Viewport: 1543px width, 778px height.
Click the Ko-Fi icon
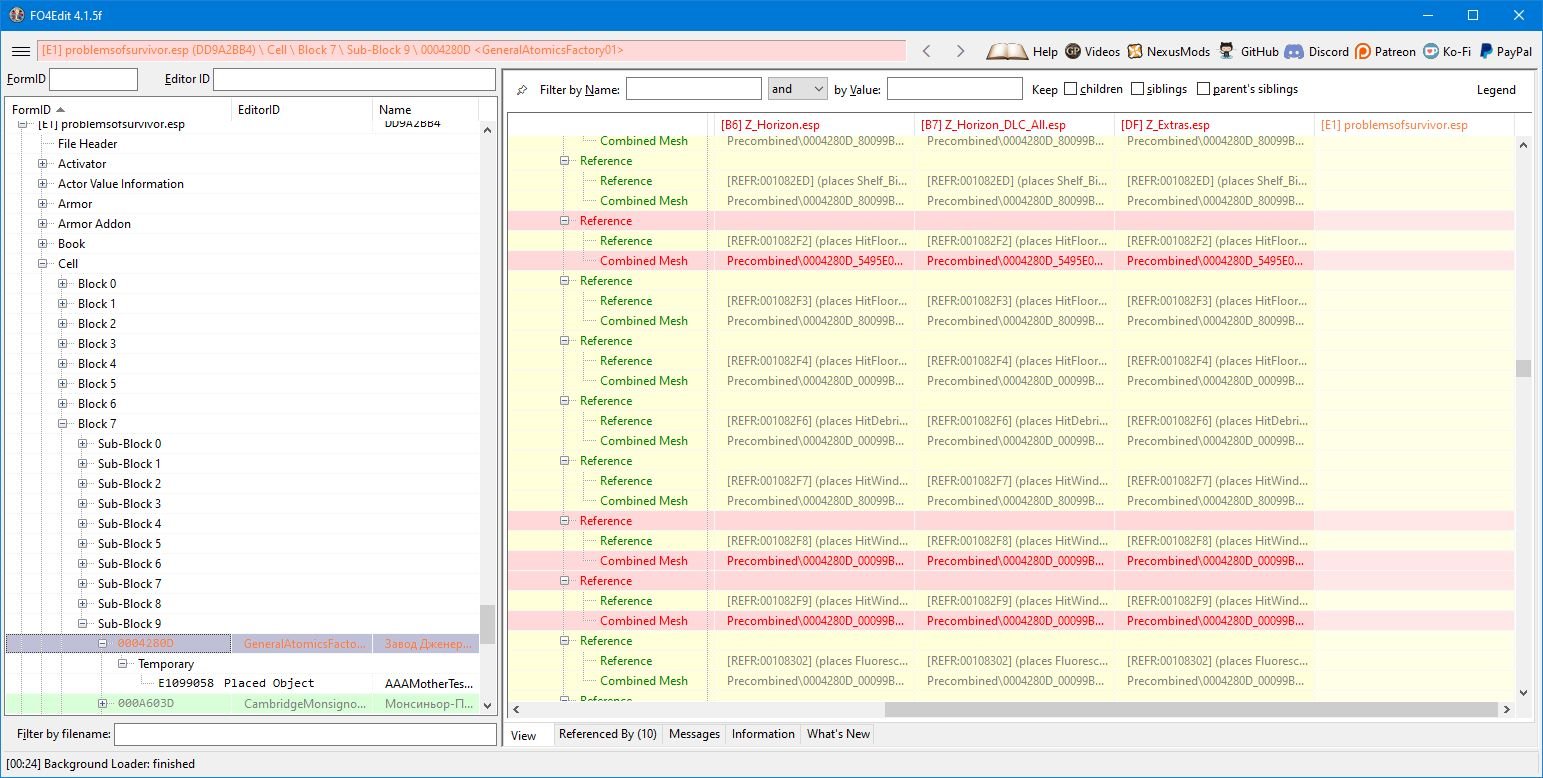[1432, 51]
